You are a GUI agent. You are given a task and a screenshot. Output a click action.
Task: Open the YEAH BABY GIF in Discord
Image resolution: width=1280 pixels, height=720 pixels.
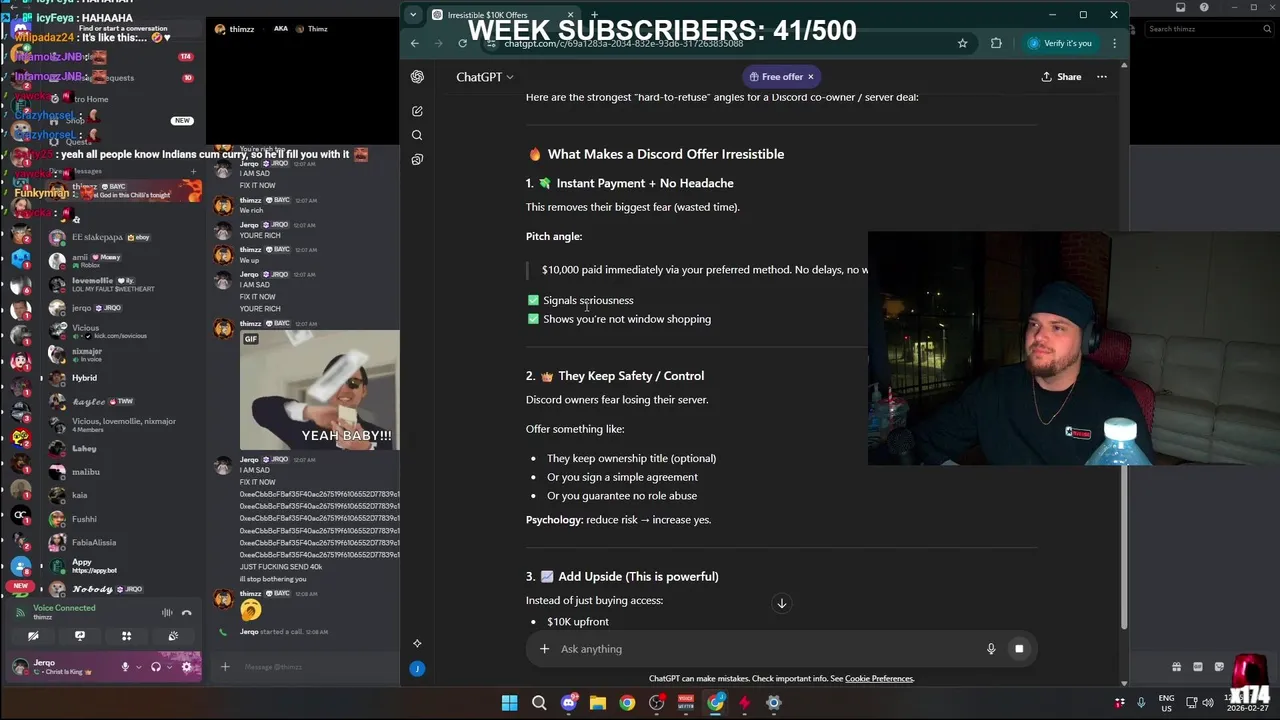point(319,390)
